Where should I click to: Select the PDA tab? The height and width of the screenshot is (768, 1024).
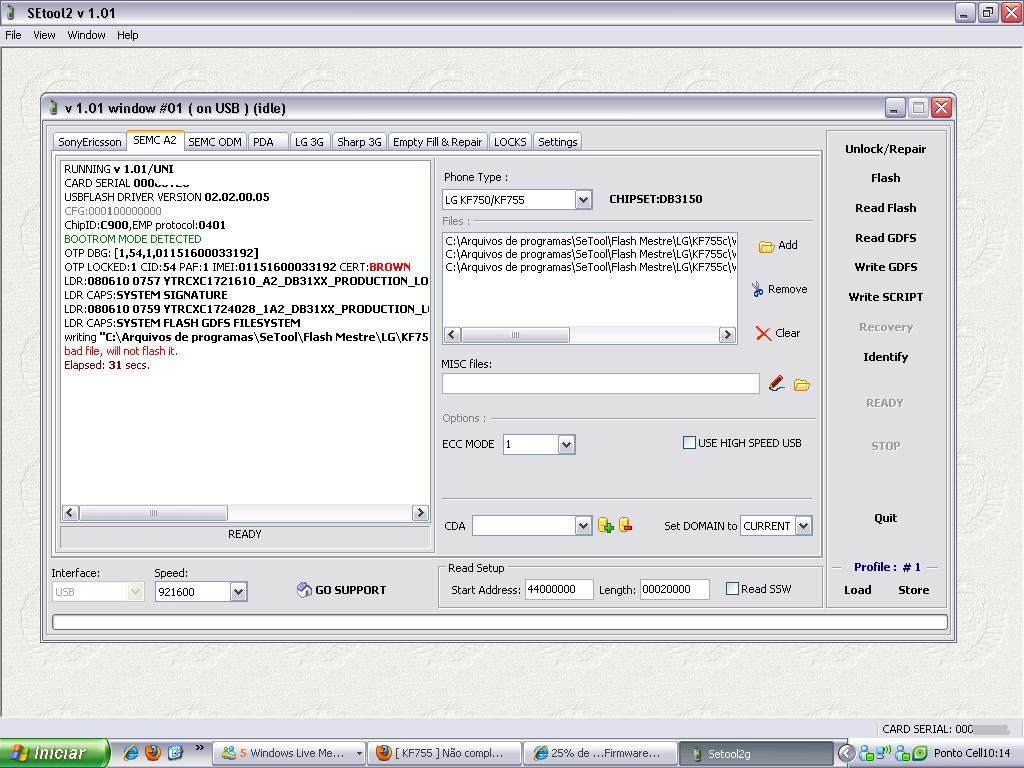pos(268,142)
